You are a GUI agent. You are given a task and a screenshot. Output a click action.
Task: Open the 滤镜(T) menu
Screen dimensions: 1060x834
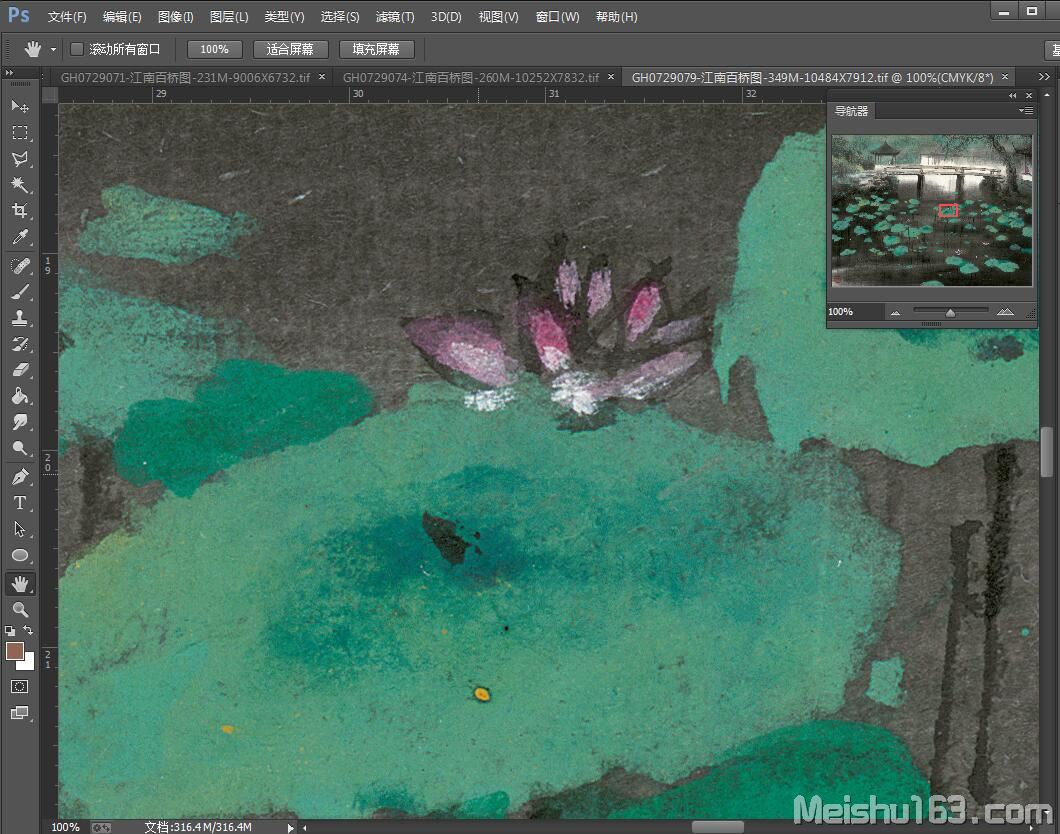click(395, 17)
